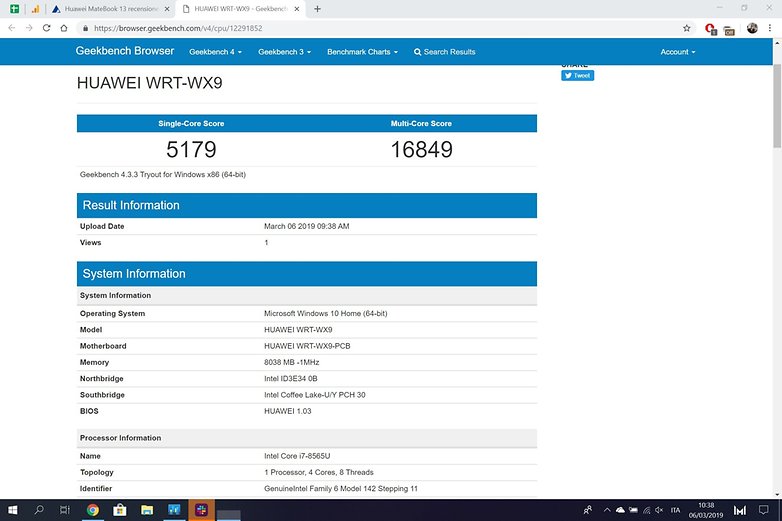Reload the Geekbench page
This screenshot has width=782, height=521.
[46, 28]
